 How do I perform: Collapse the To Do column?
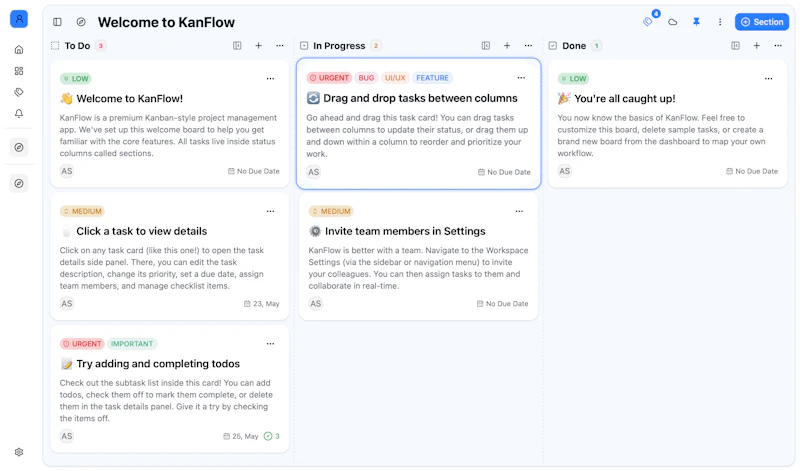click(237, 45)
